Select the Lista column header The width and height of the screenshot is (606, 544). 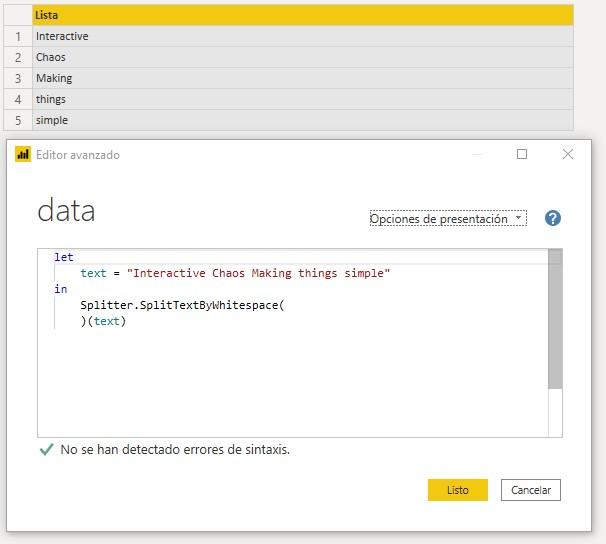[x=302, y=15]
